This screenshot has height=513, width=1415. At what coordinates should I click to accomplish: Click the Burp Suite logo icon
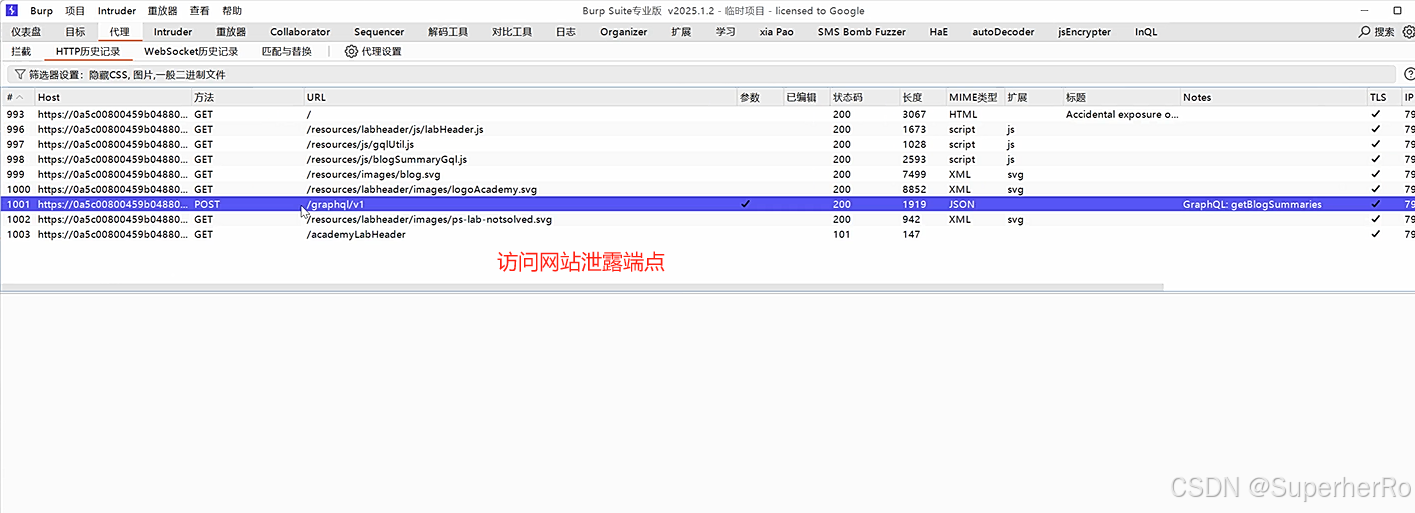pos(13,10)
